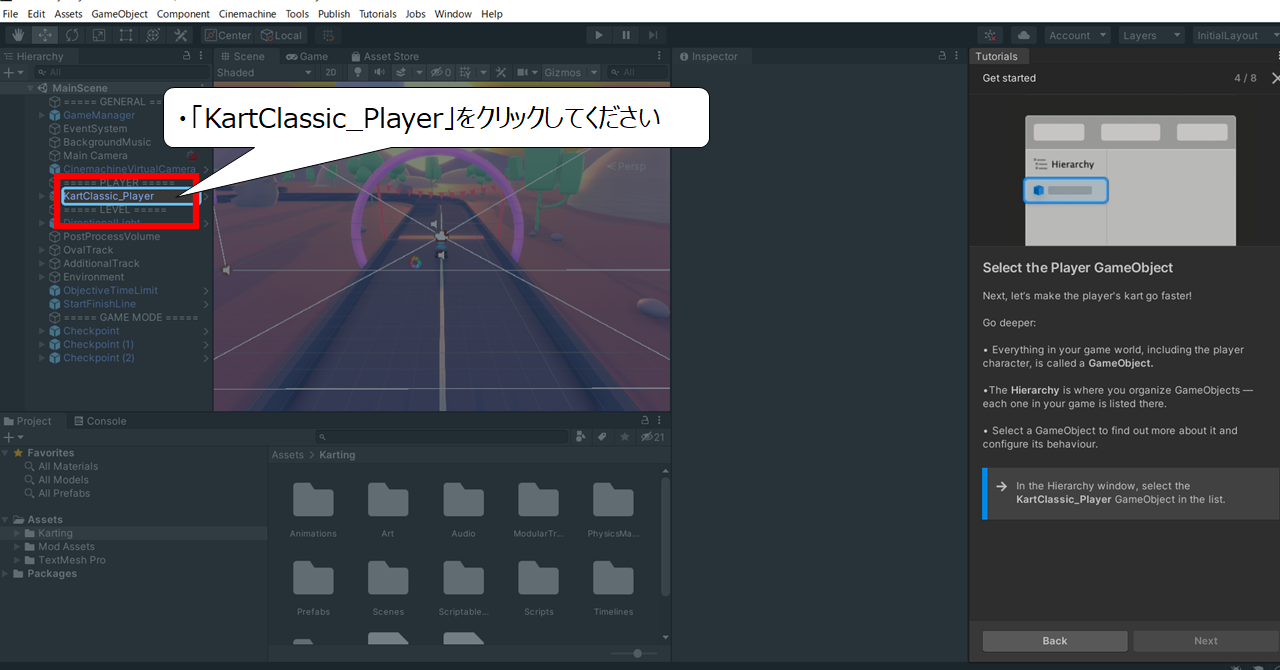Open the Gizmos dropdown

click(x=571, y=72)
